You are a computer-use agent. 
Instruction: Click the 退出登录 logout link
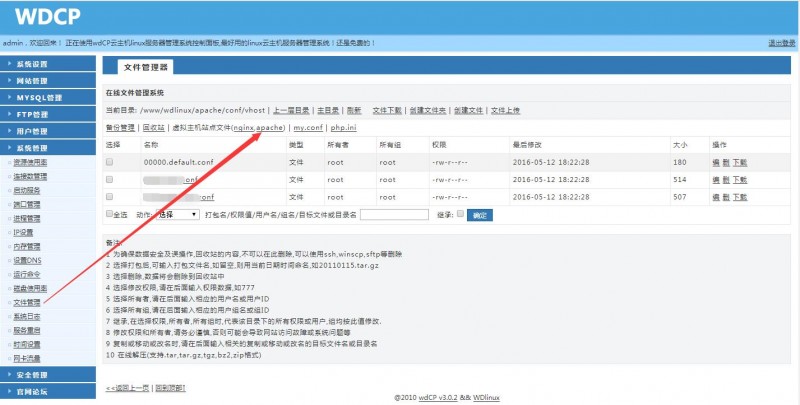(781, 43)
